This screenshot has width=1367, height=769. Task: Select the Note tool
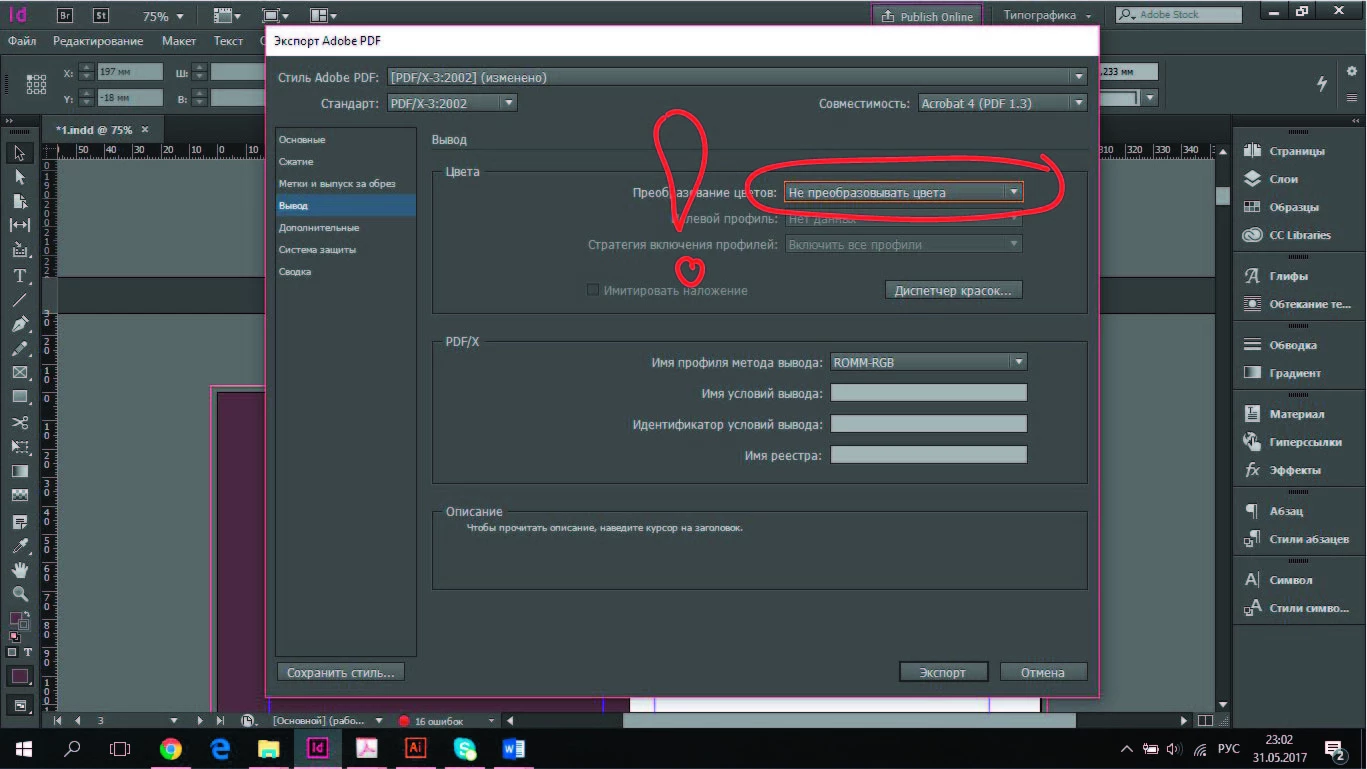[x=19, y=522]
